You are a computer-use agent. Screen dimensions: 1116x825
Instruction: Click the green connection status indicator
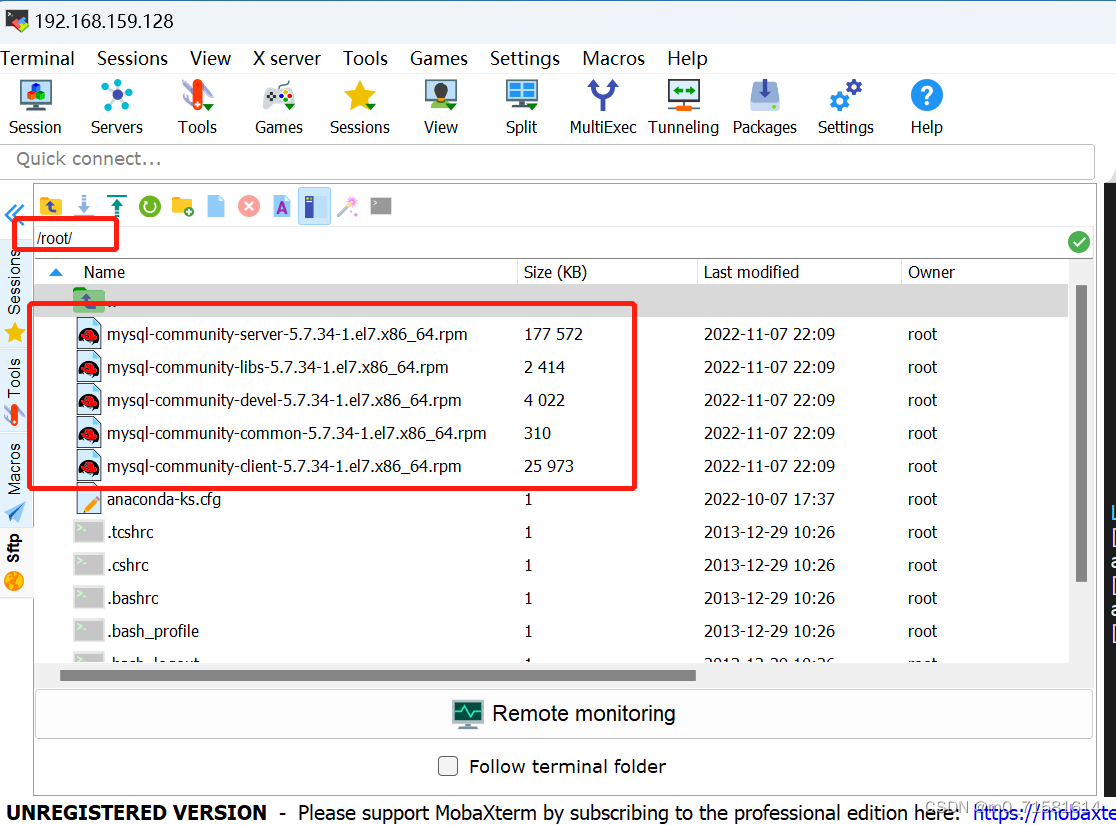coord(1078,241)
